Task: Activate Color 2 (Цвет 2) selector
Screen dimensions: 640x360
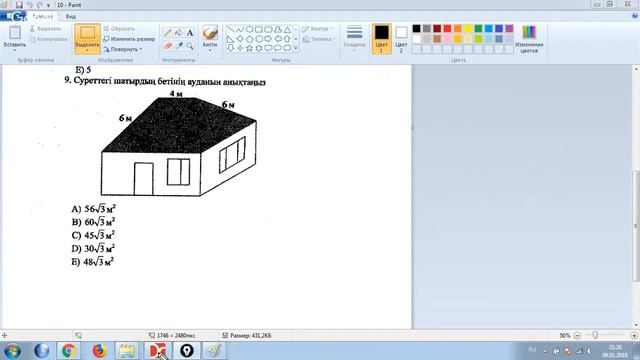Action: pos(401,39)
